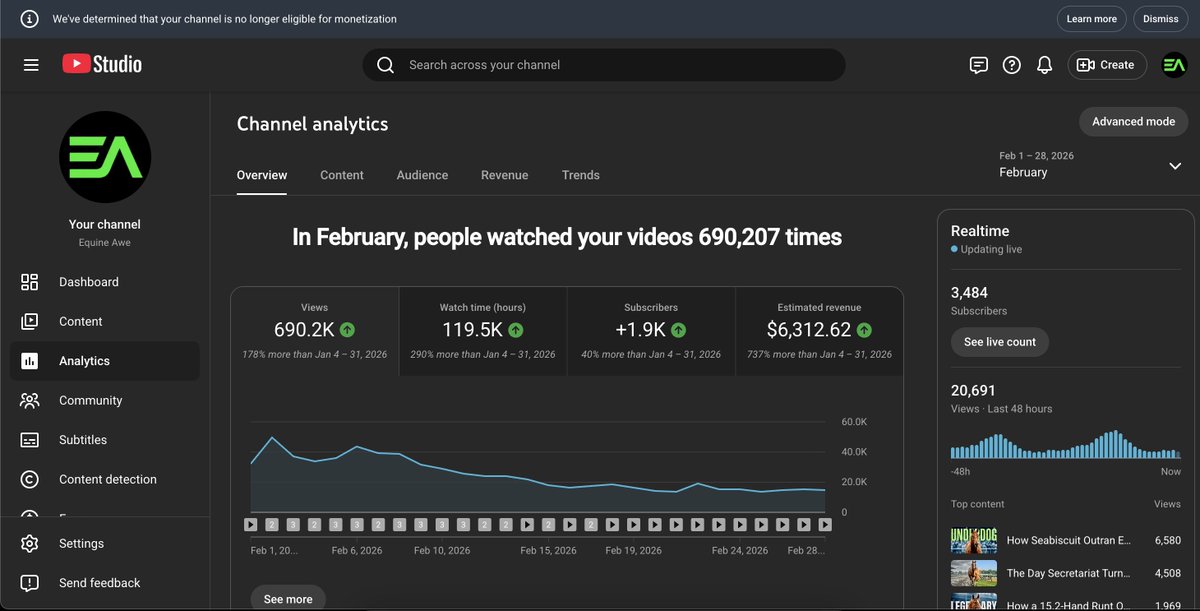1200x611 pixels.
Task: Click the Create button
Action: point(1107,65)
